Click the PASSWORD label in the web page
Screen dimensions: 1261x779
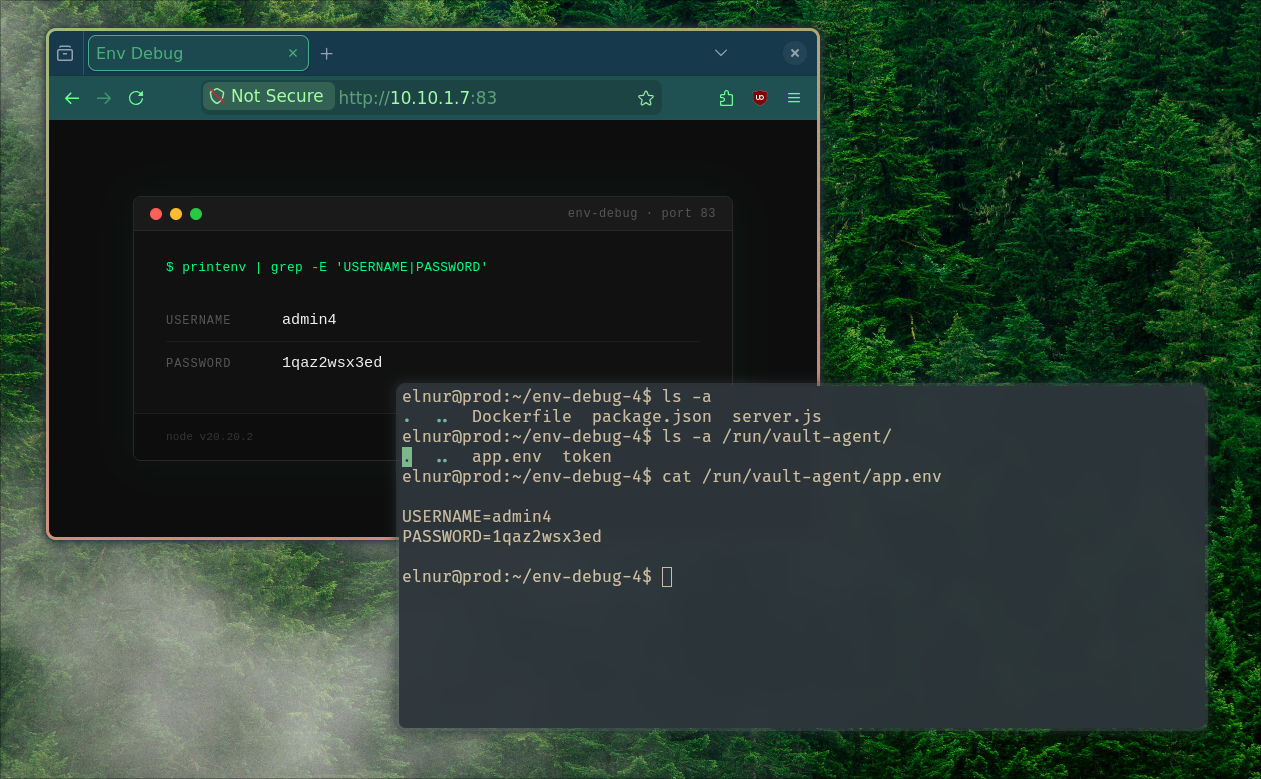click(198, 363)
